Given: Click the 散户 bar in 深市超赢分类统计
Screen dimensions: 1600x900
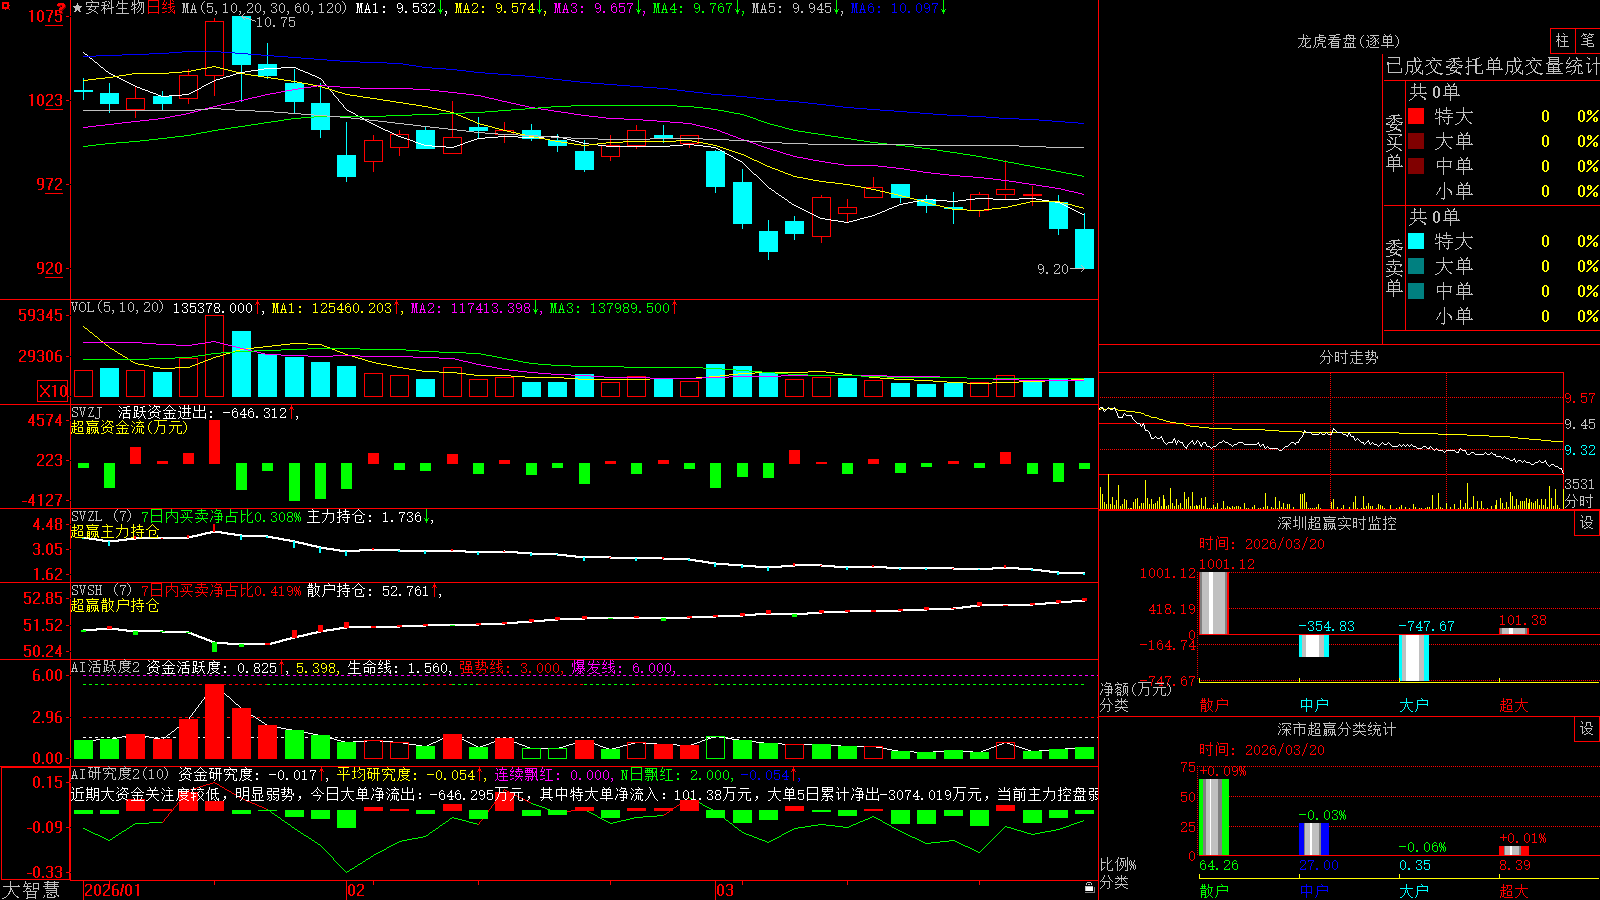Looking at the screenshot, I should coord(1213,817).
